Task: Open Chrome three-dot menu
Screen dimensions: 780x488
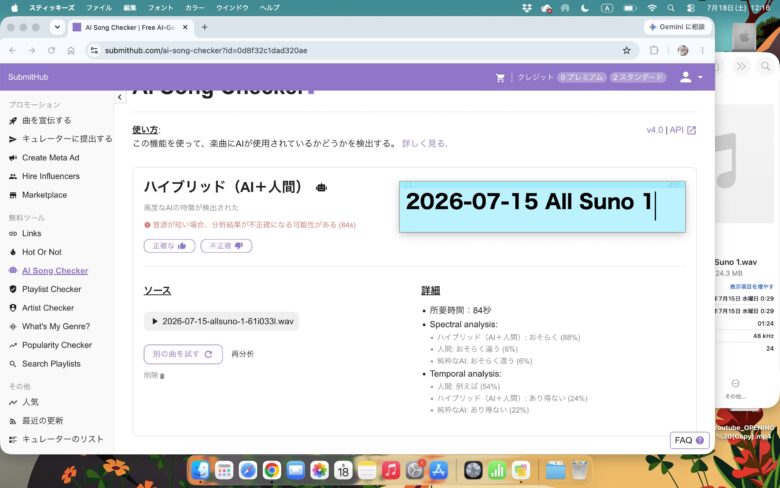Action: [x=702, y=50]
